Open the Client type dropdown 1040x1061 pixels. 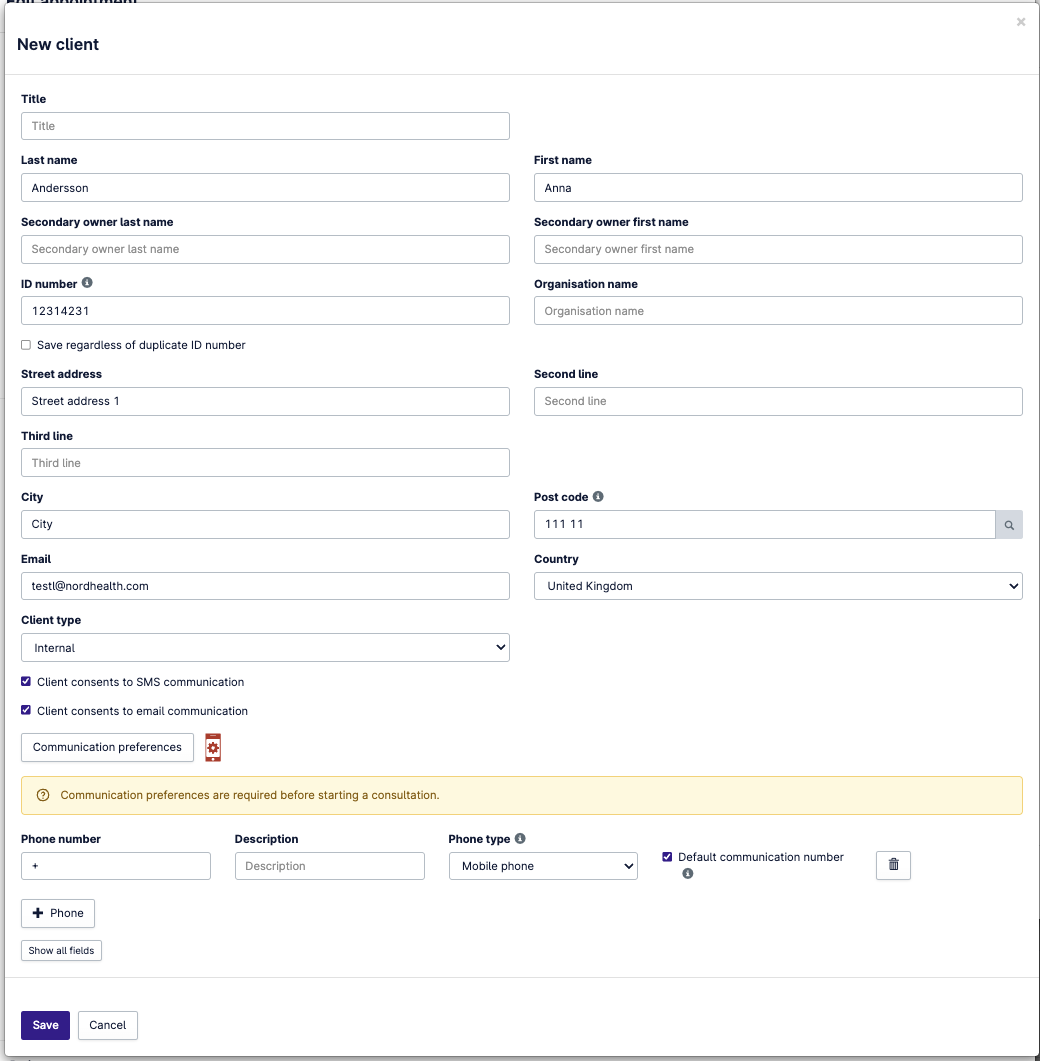(x=265, y=648)
